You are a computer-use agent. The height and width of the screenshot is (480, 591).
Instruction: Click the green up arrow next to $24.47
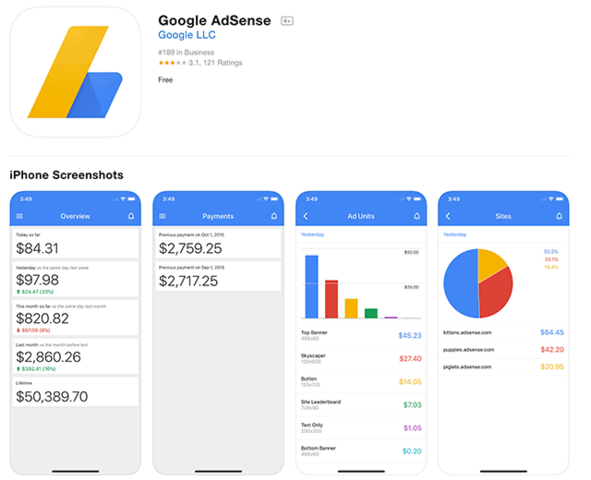coord(18,292)
